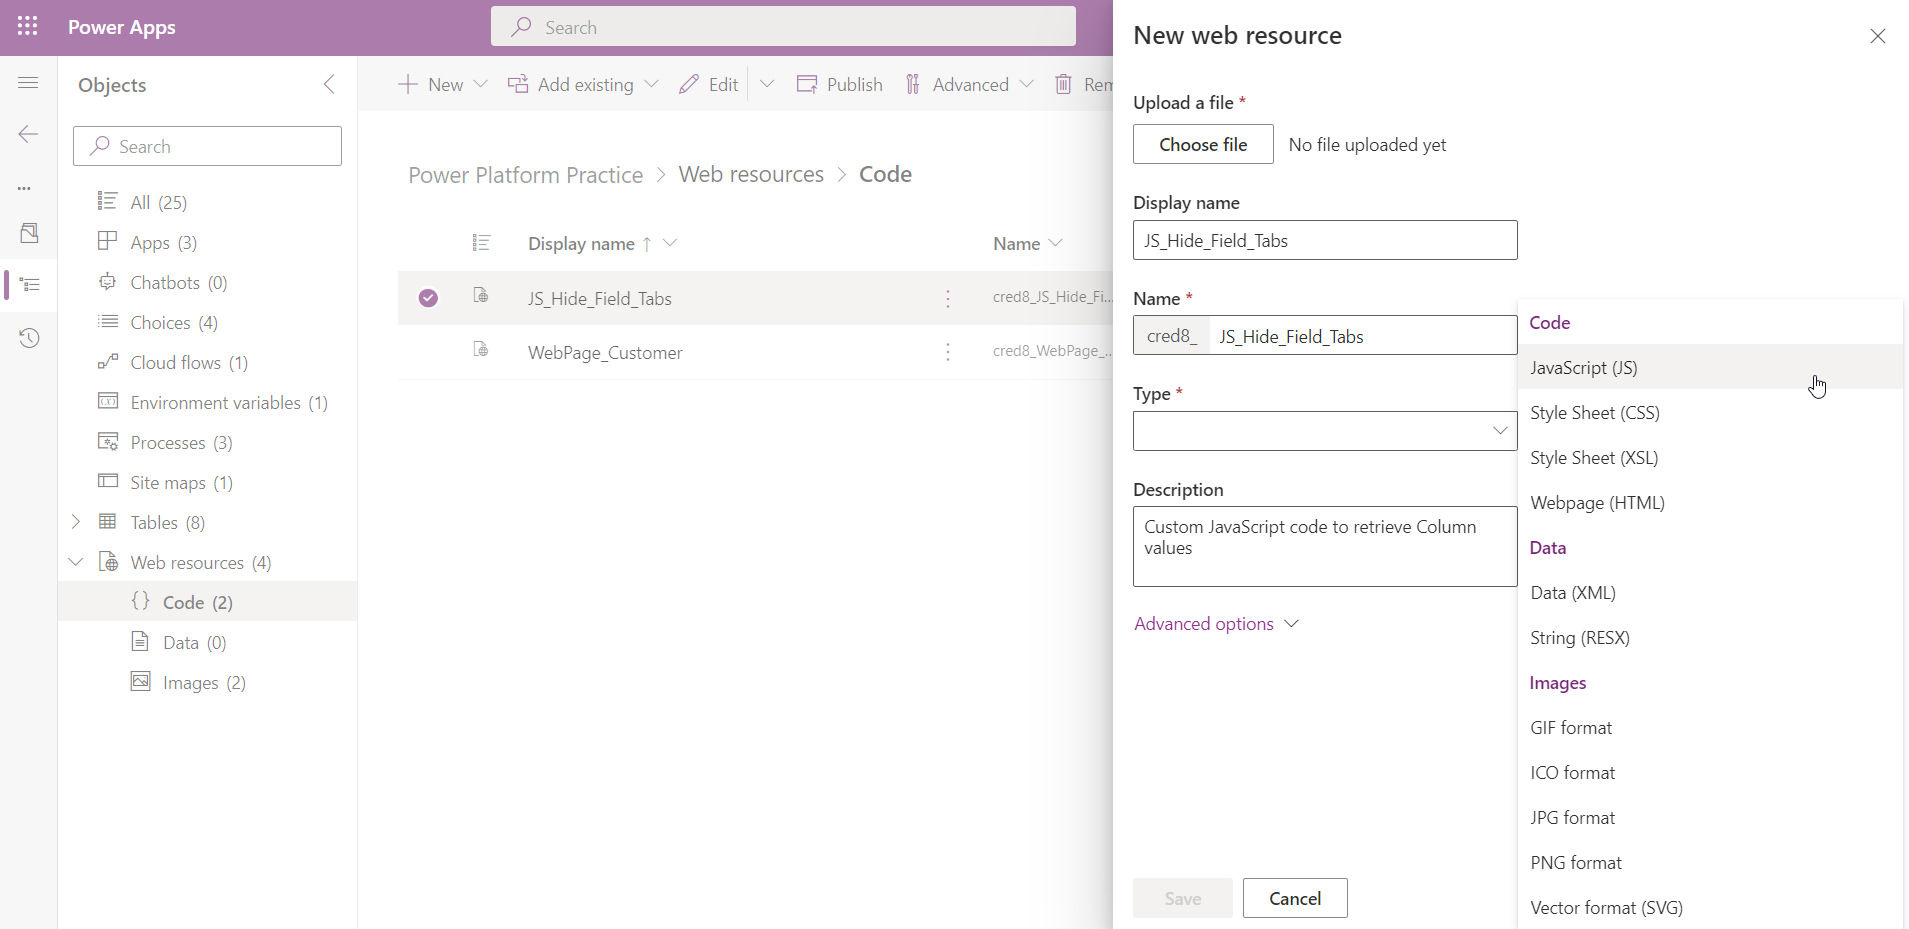Click the Choose file button
Image resolution: width=1909 pixels, height=929 pixels.
point(1203,145)
